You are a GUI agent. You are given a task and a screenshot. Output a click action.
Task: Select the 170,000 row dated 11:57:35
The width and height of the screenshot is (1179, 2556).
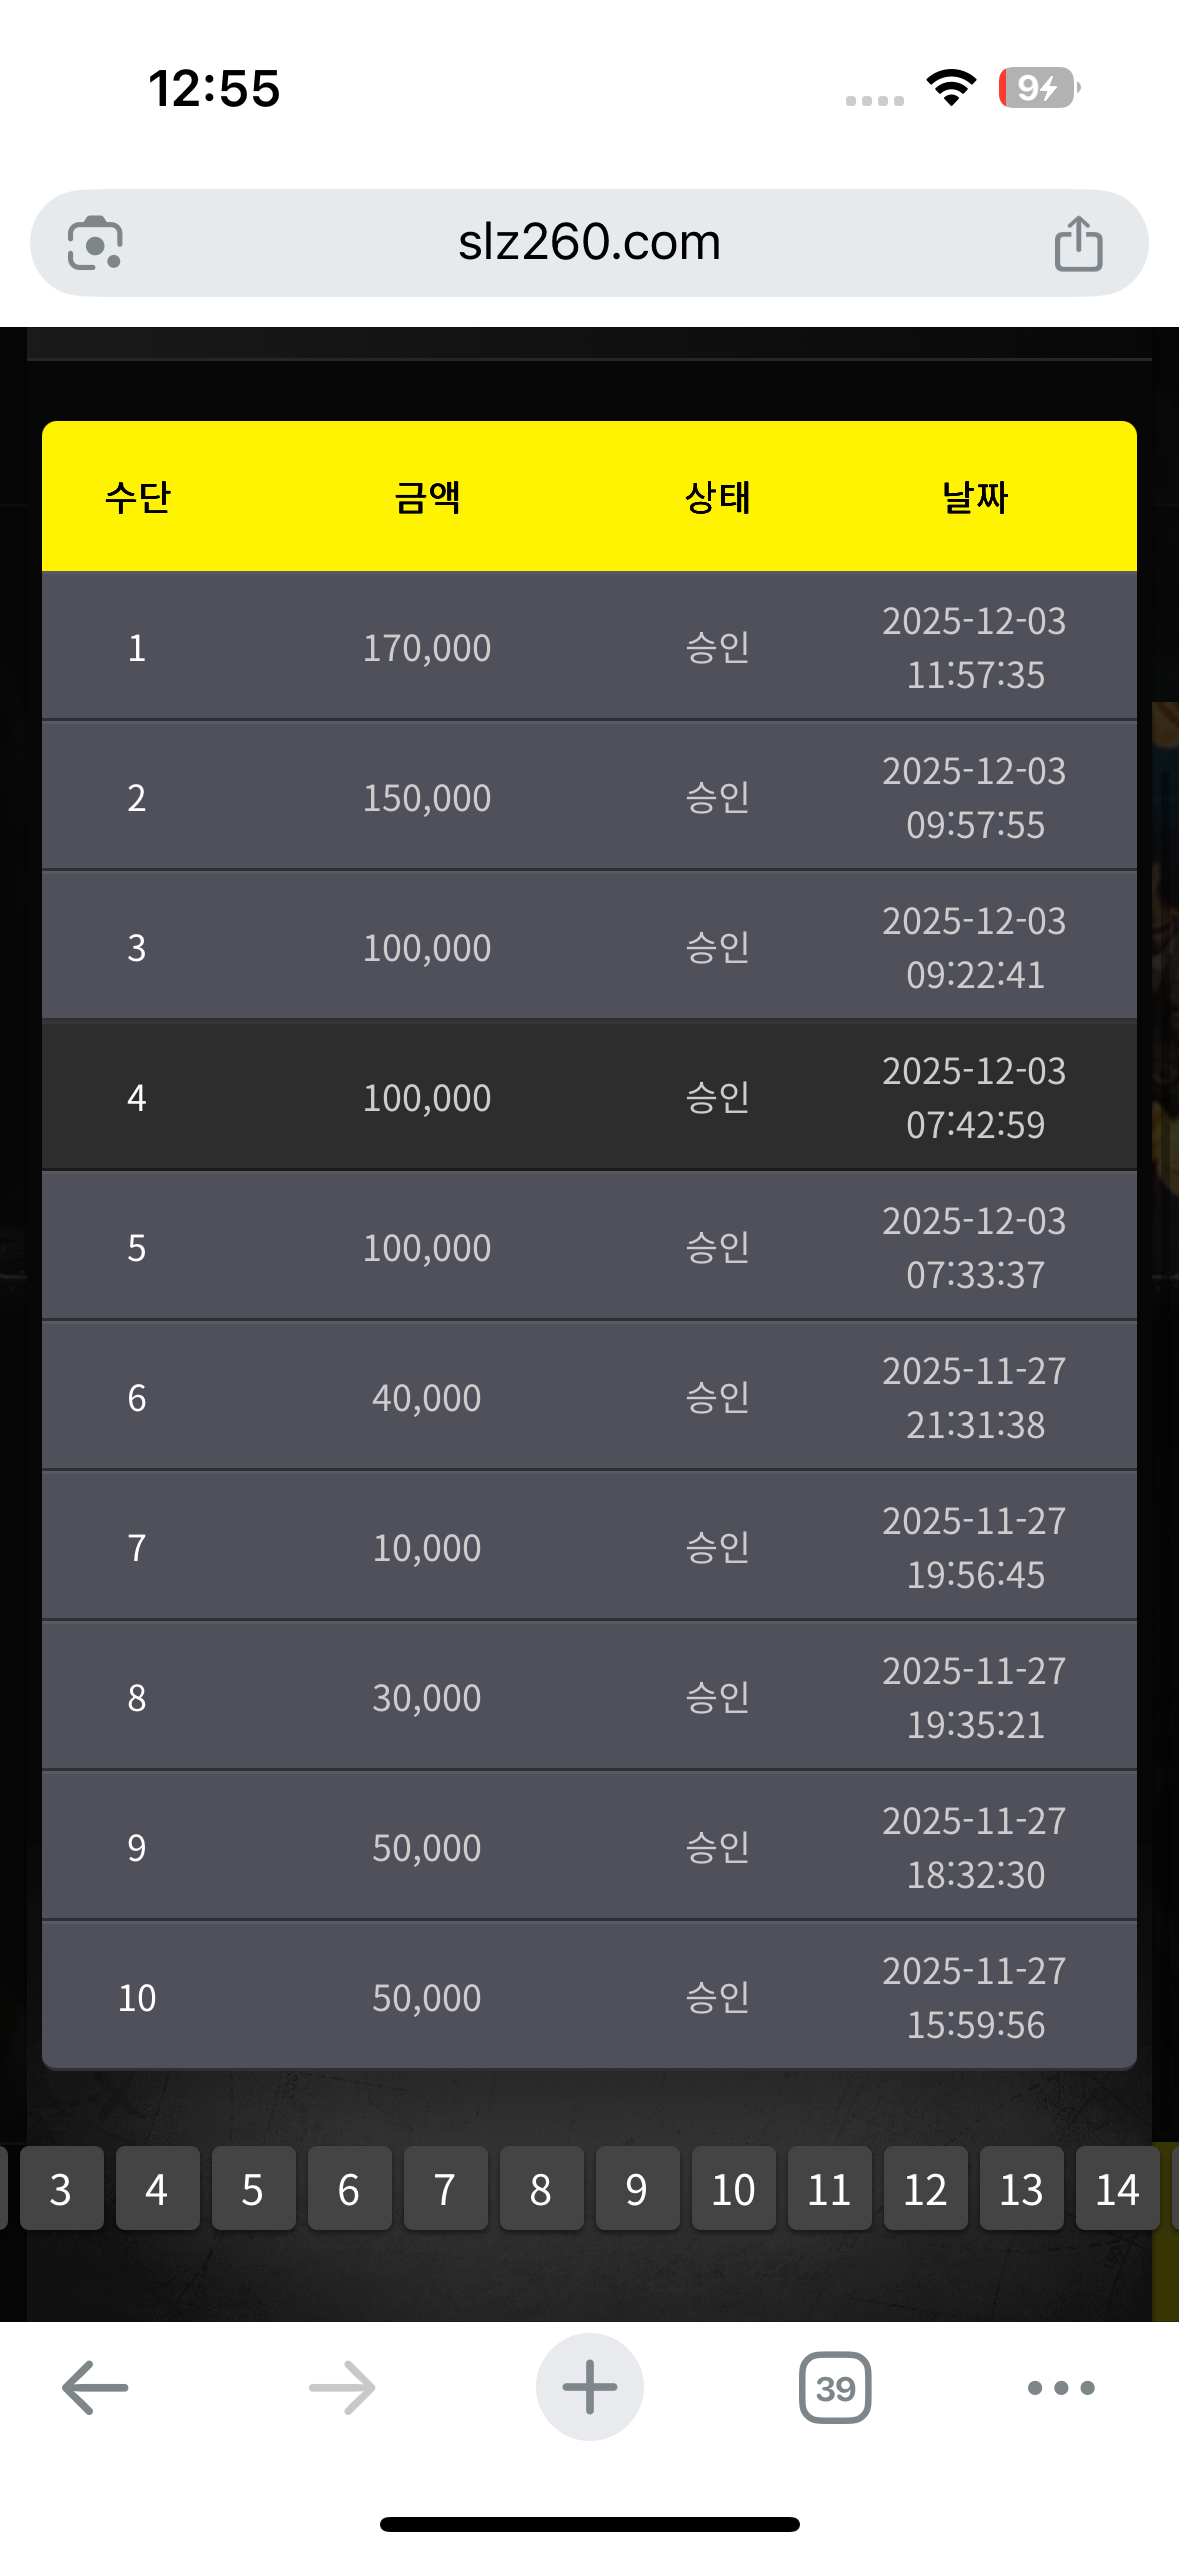point(589,647)
